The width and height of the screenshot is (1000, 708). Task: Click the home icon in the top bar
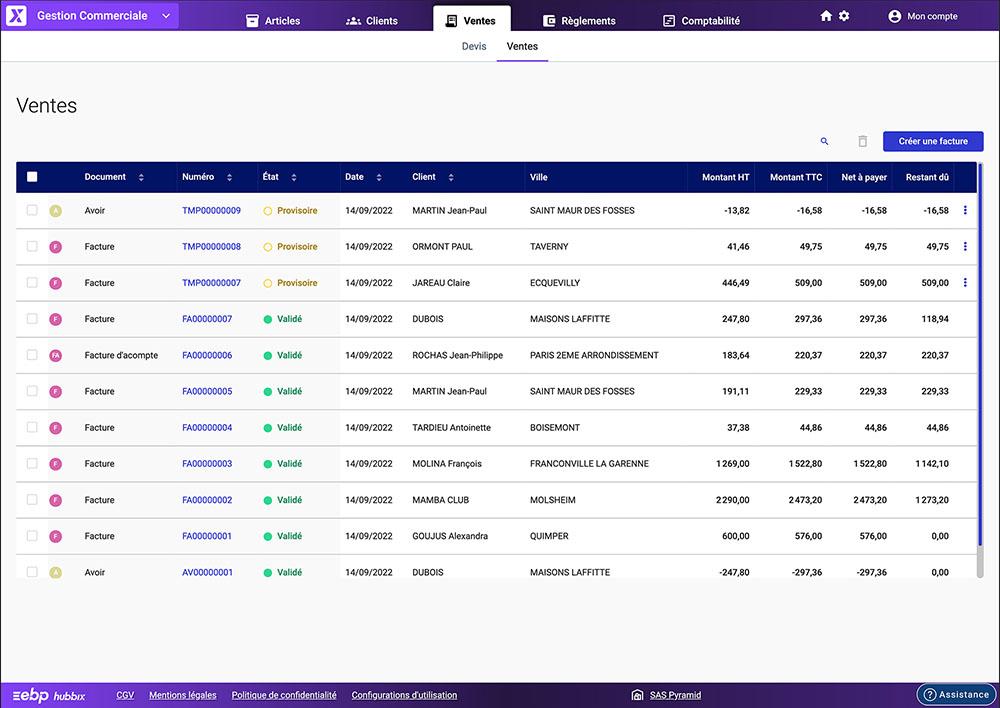click(x=825, y=16)
